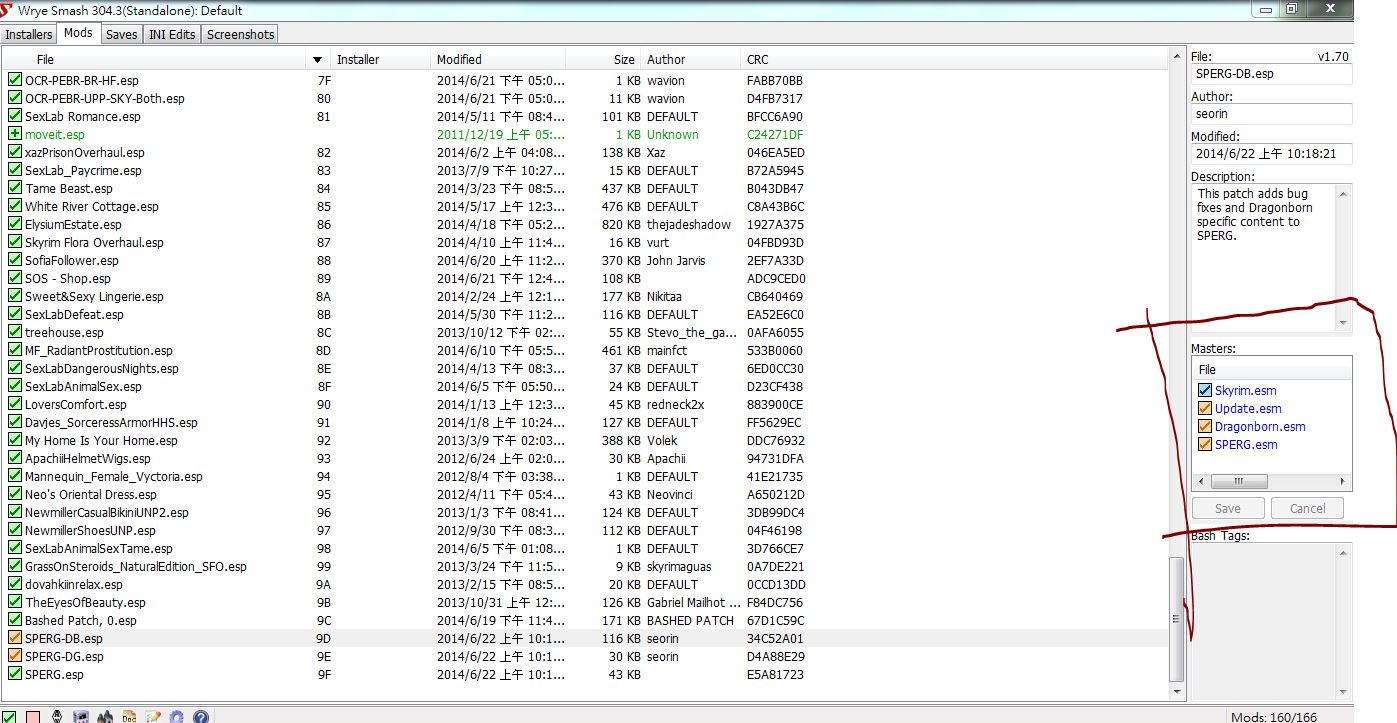
Task: Launch the flames BOSS icon in status bar
Action: tap(105, 716)
